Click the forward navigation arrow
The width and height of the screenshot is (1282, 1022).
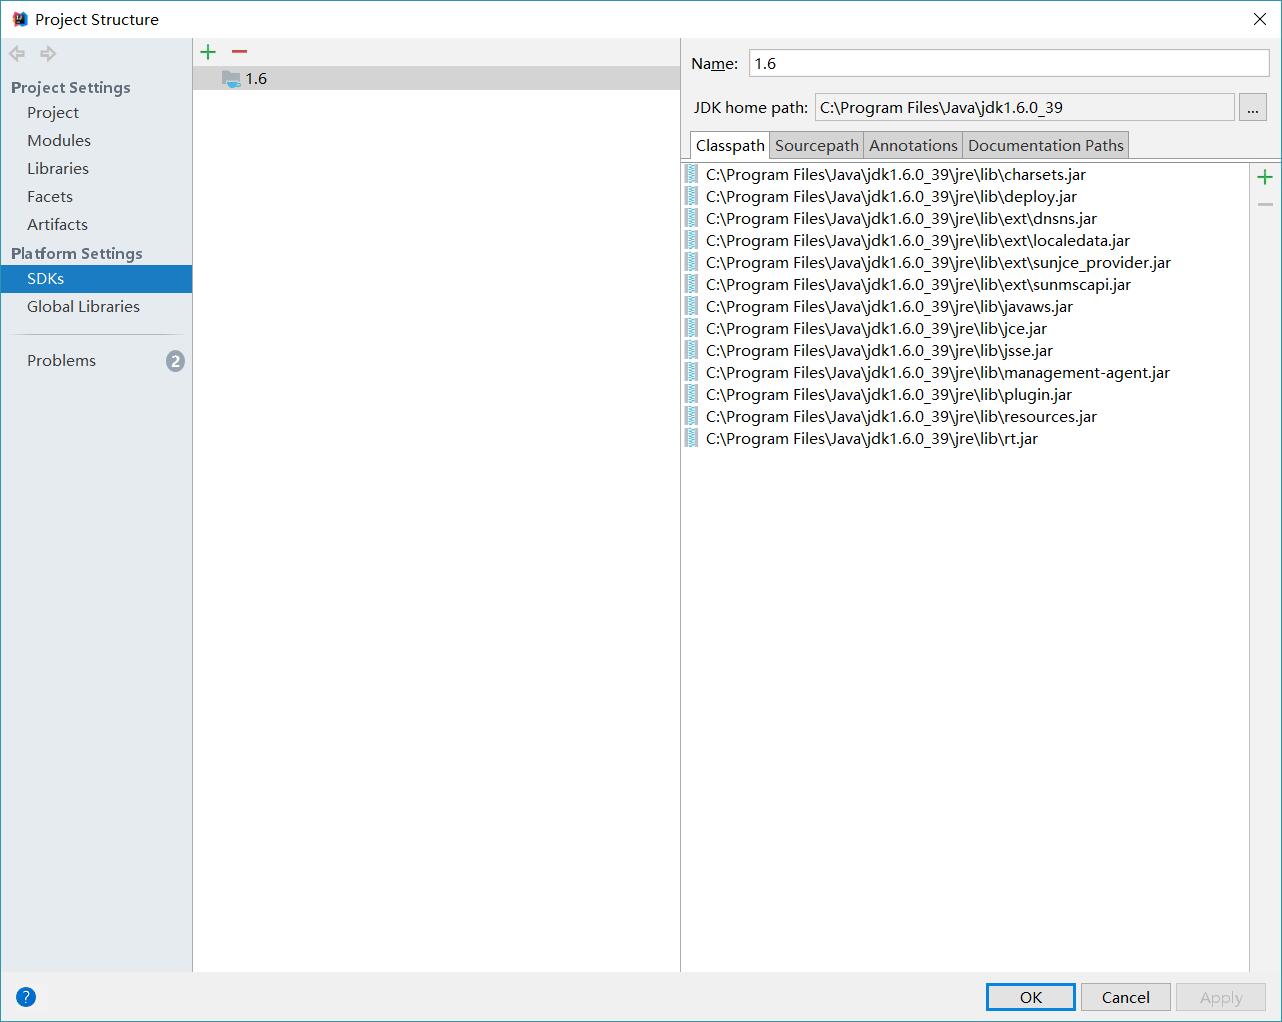tap(48, 54)
